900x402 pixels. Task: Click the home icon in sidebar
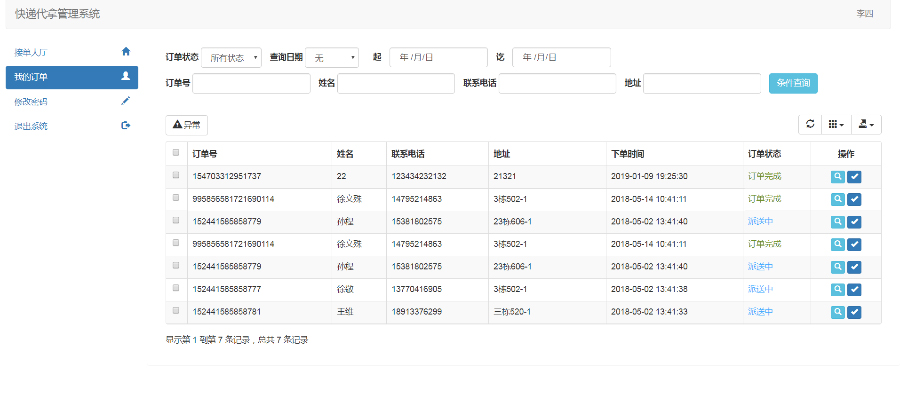click(x=125, y=50)
